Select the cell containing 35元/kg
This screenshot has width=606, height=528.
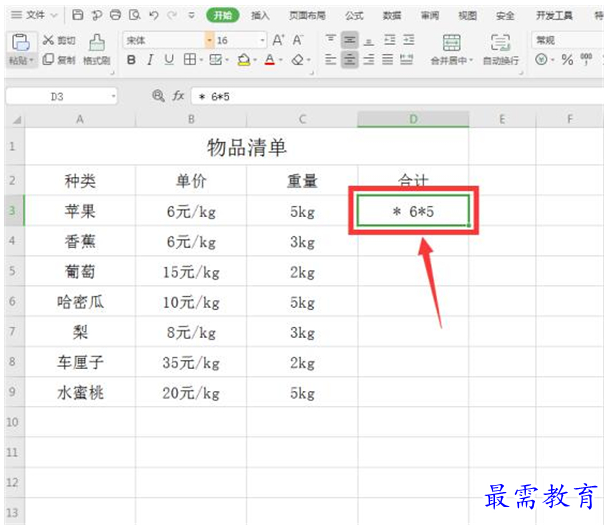[191, 362]
